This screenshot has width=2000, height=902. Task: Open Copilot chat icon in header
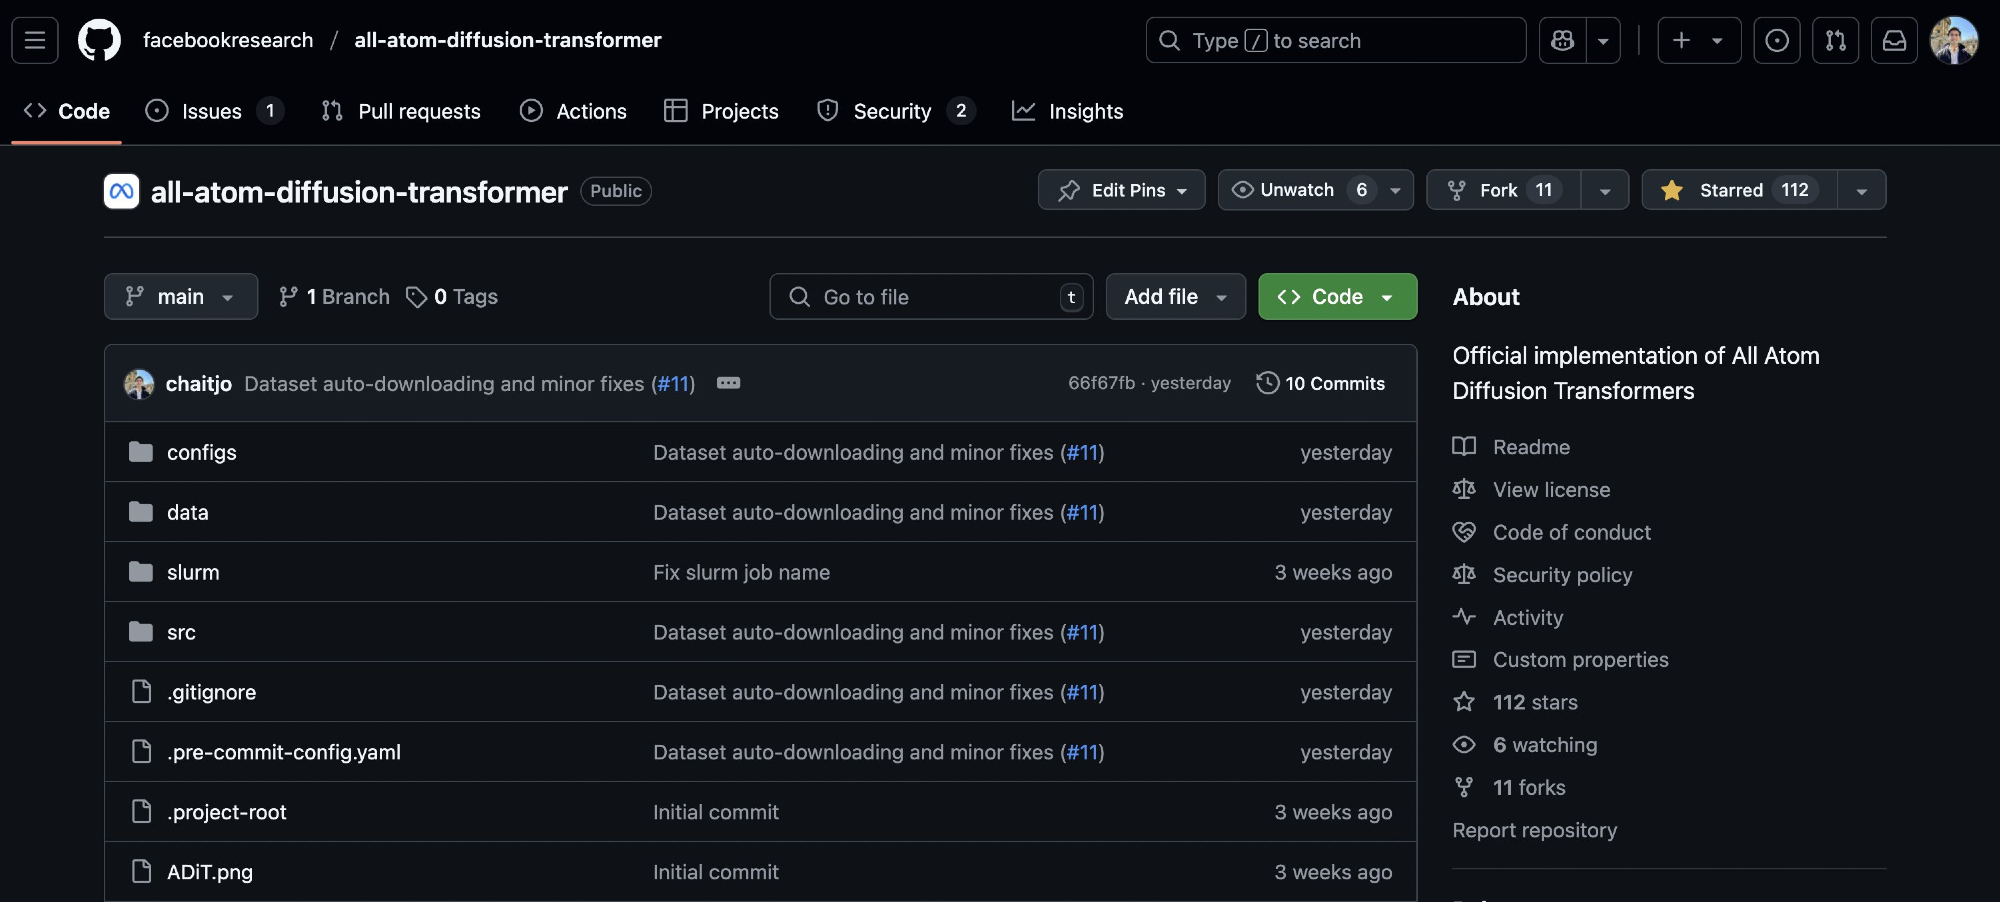pyautogui.click(x=1562, y=40)
